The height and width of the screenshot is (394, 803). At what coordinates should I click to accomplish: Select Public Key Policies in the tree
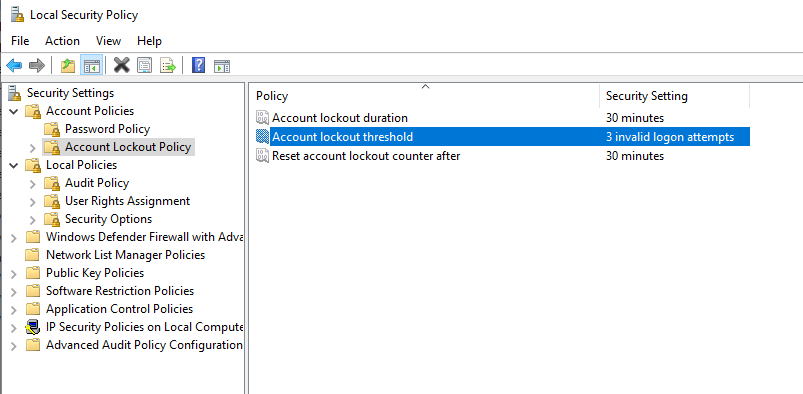(x=95, y=273)
